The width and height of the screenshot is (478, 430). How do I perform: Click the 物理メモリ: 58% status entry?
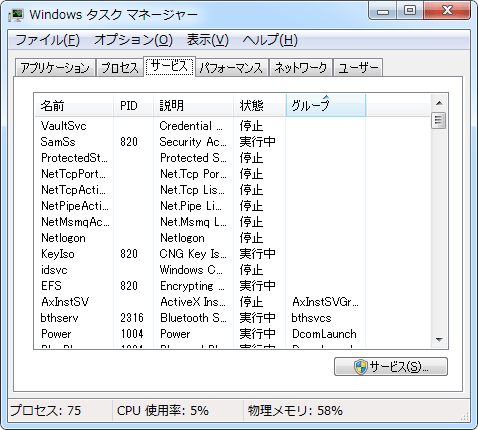pyautogui.click(x=295, y=411)
